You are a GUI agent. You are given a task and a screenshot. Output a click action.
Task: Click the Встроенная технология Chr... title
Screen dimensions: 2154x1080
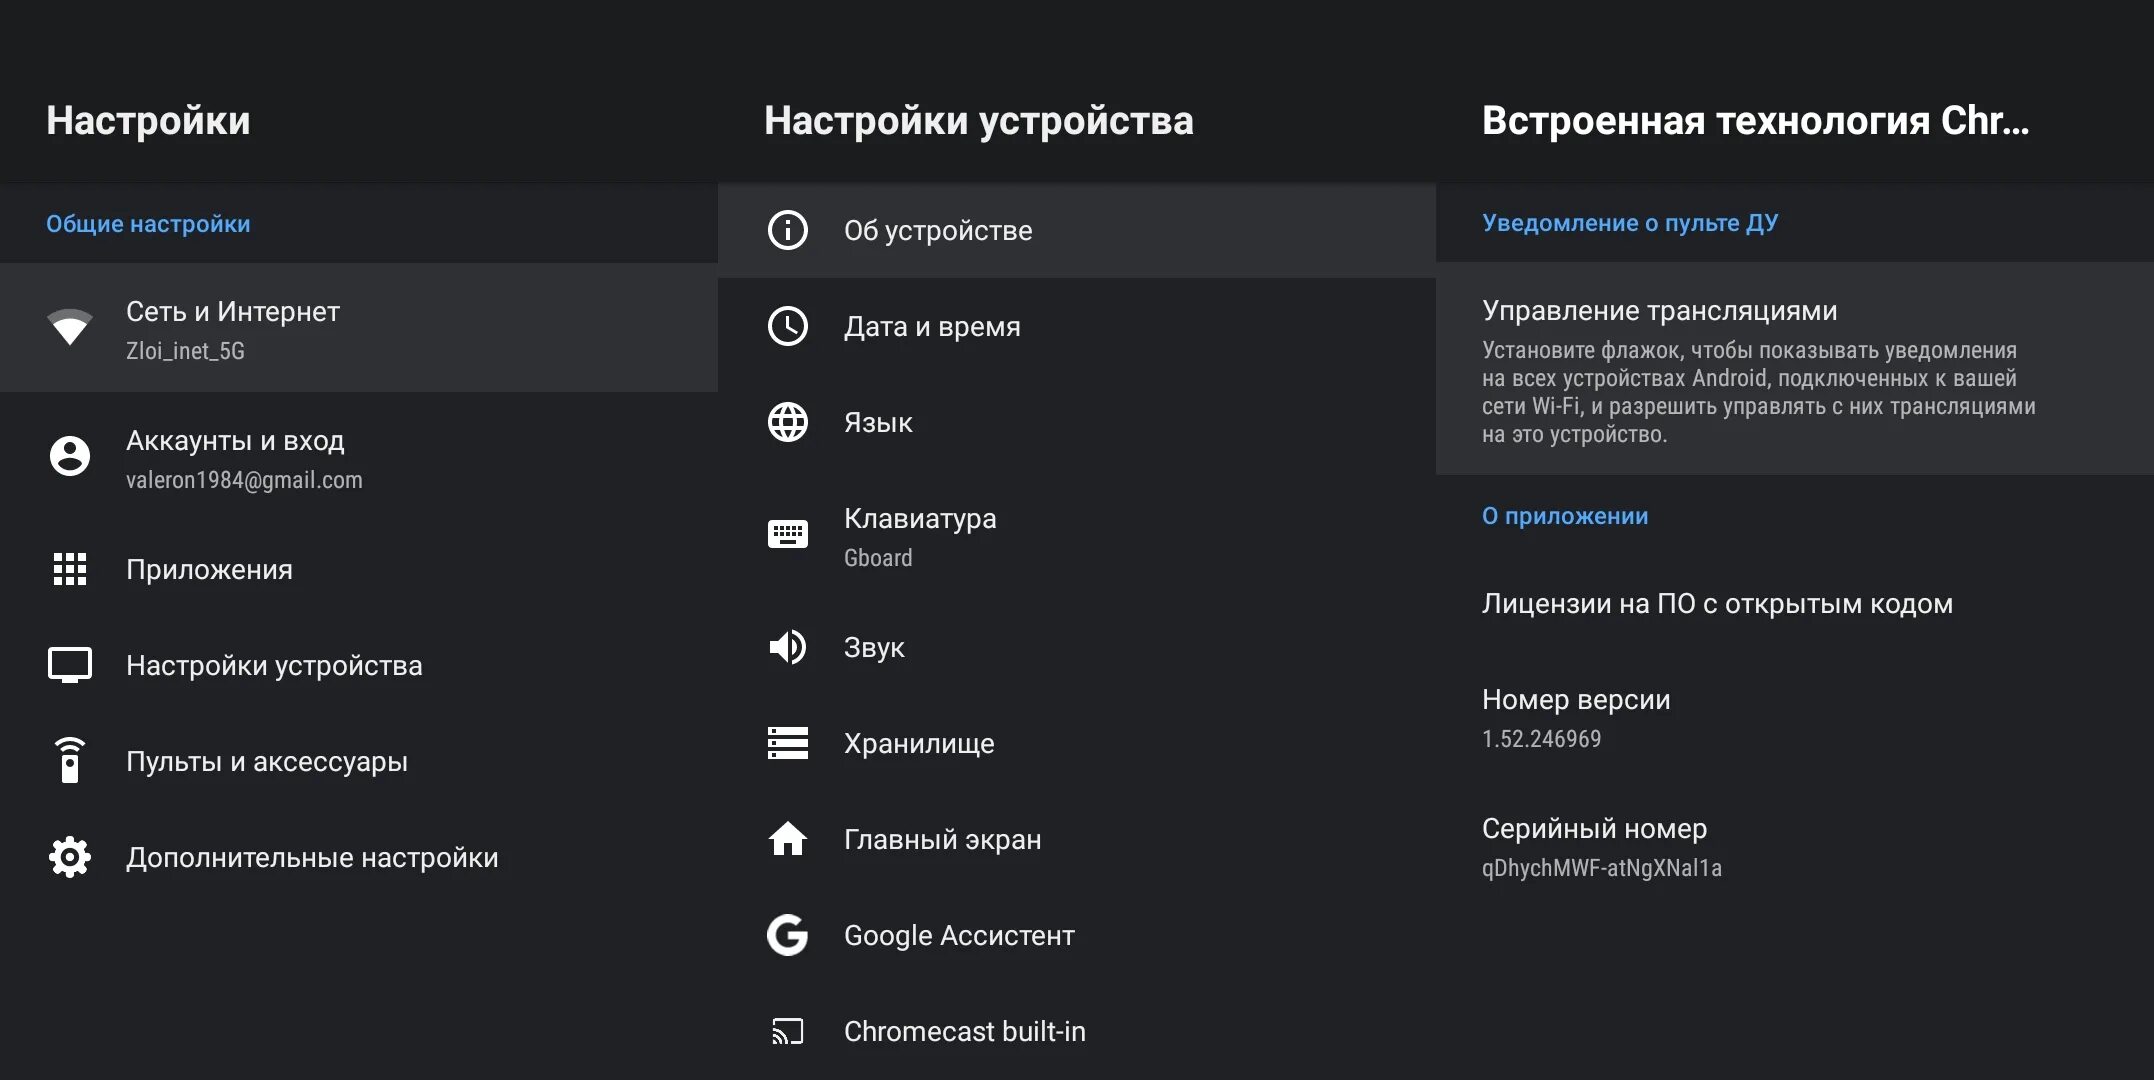[x=1756, y=120]
